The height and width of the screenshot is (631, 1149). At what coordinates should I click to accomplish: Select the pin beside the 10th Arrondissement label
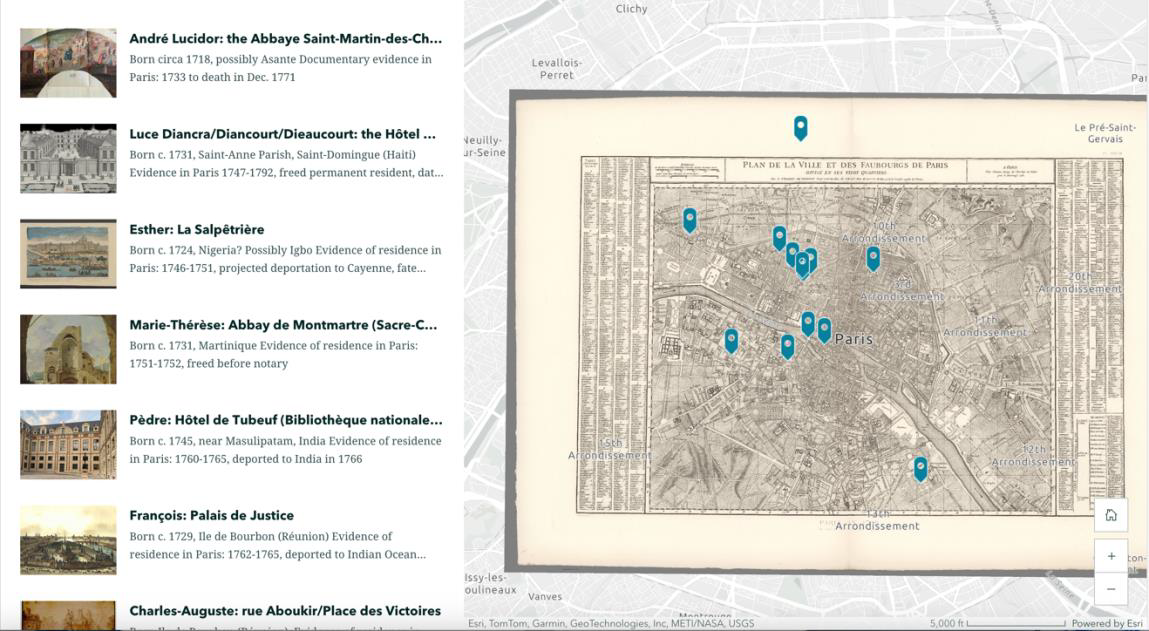coord(873,259)
